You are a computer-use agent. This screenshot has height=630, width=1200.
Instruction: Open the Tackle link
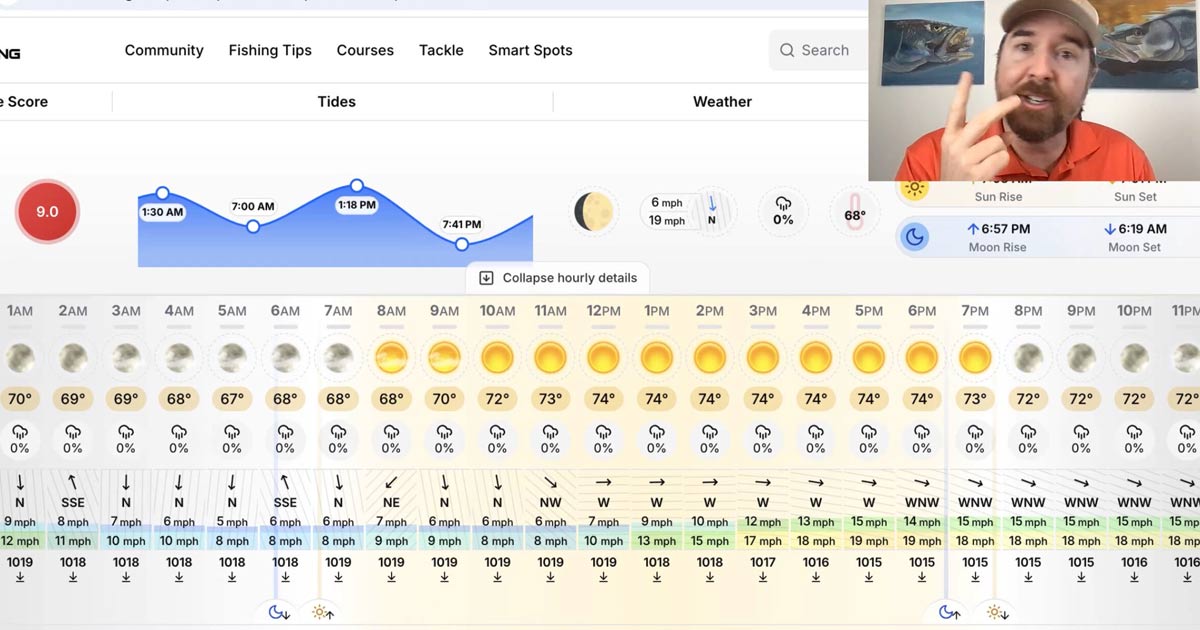441,50
